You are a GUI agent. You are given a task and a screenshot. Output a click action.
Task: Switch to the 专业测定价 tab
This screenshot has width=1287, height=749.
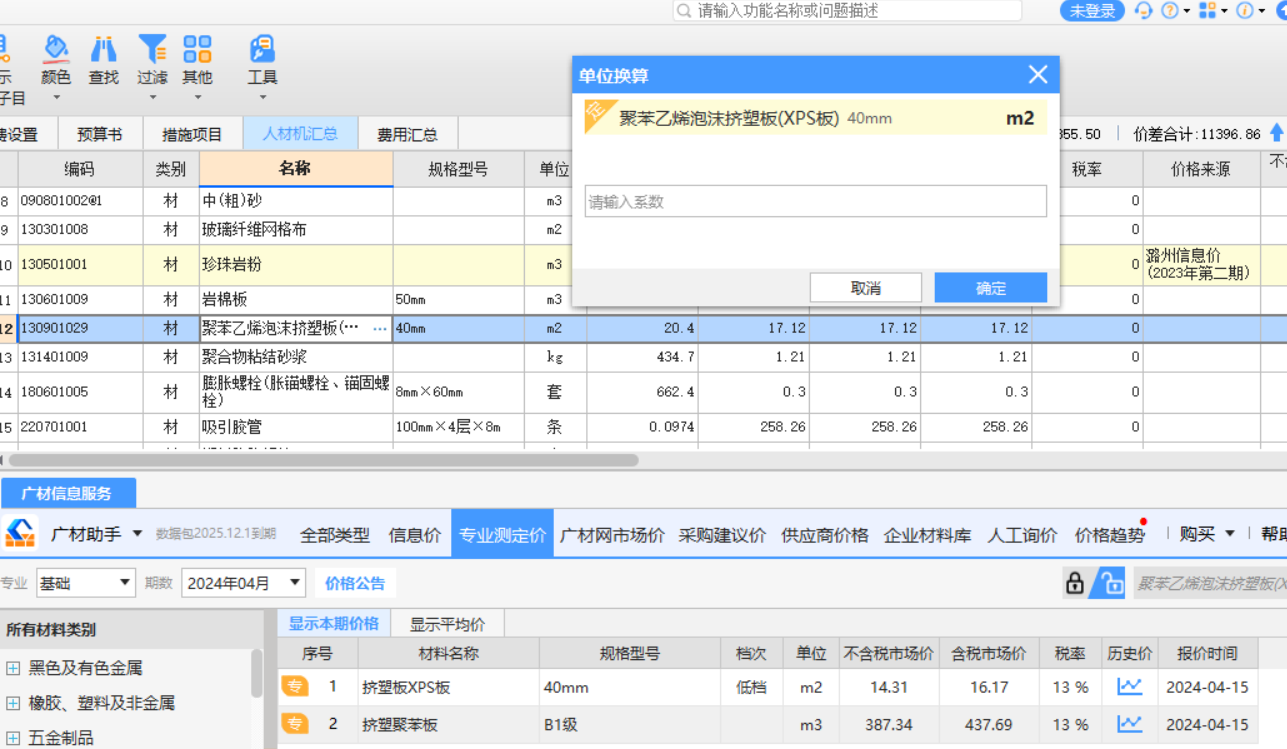click(x=502, y=535)
